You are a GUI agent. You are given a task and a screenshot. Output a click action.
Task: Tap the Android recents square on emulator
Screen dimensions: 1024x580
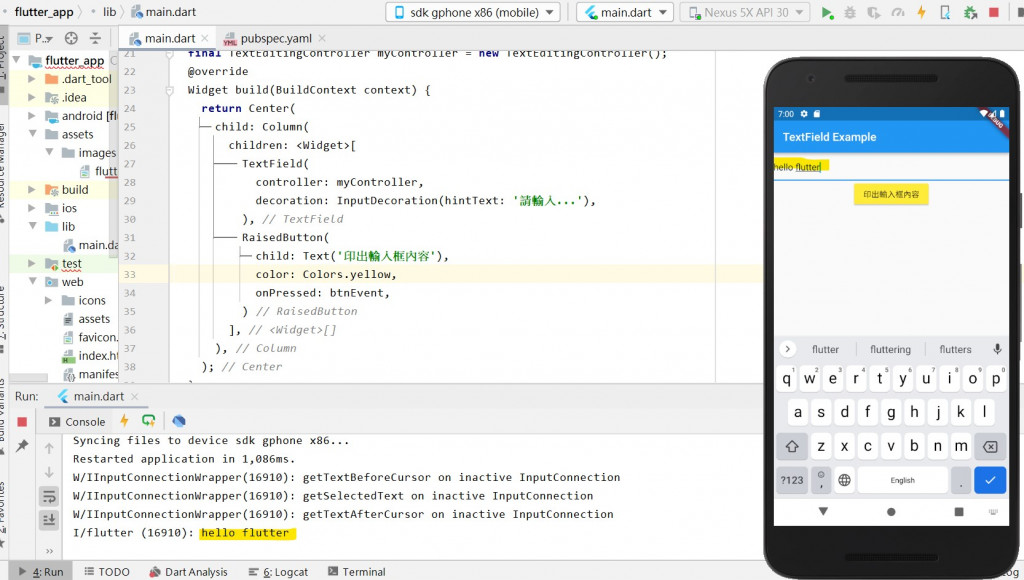pos(959,512)
